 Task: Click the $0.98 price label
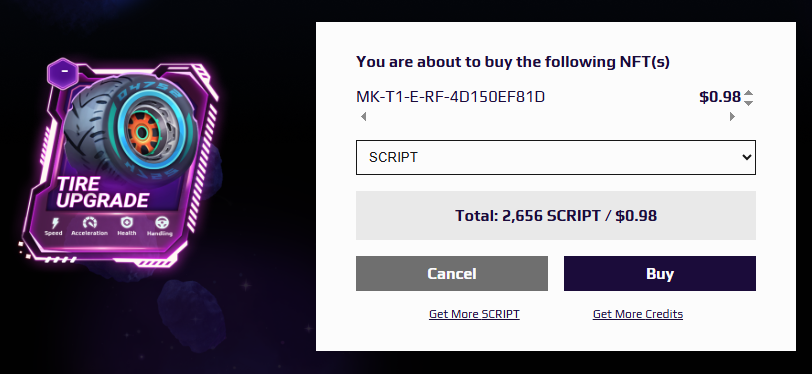720,97
